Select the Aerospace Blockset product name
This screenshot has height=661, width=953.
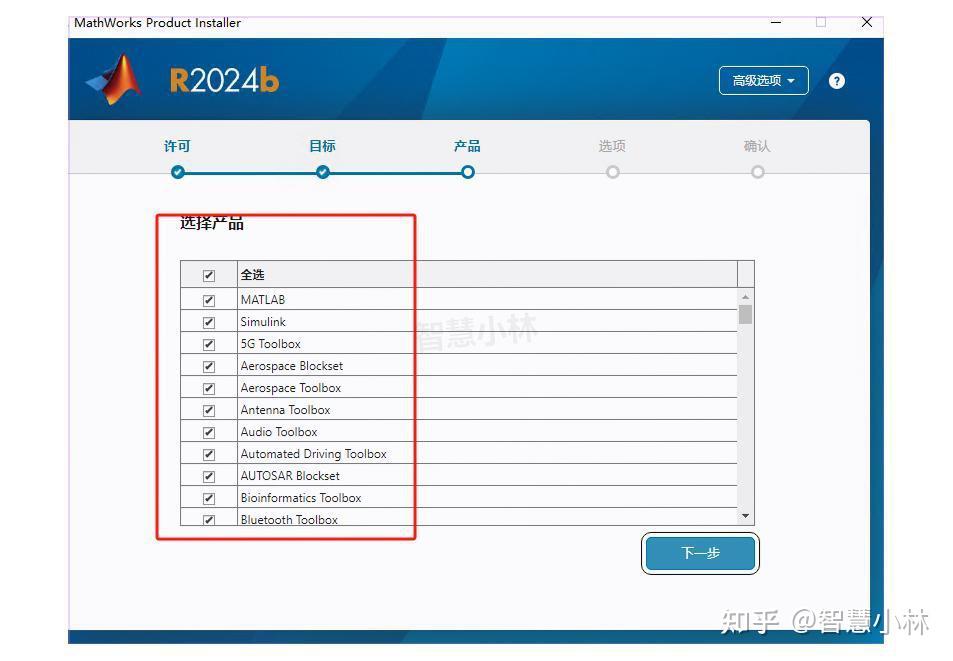point(291,366)
